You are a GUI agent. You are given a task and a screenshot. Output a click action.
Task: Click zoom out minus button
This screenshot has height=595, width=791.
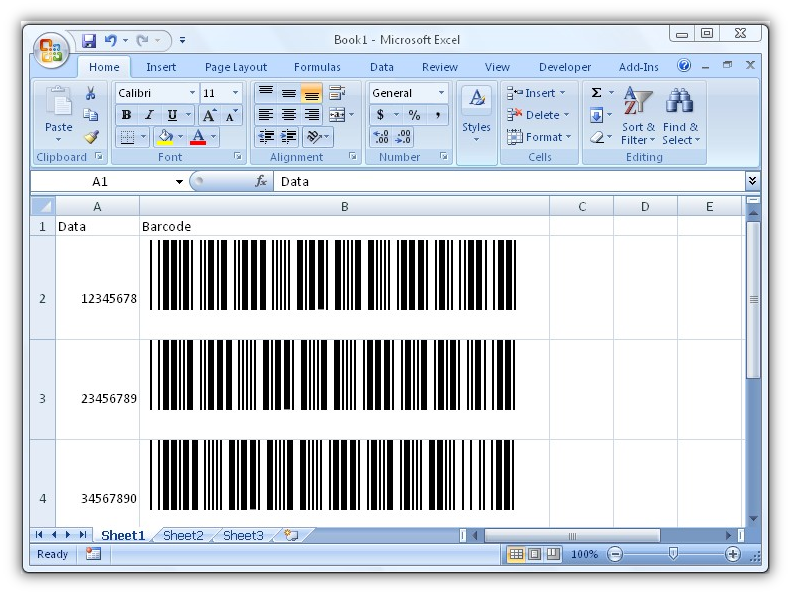(615, 555)
